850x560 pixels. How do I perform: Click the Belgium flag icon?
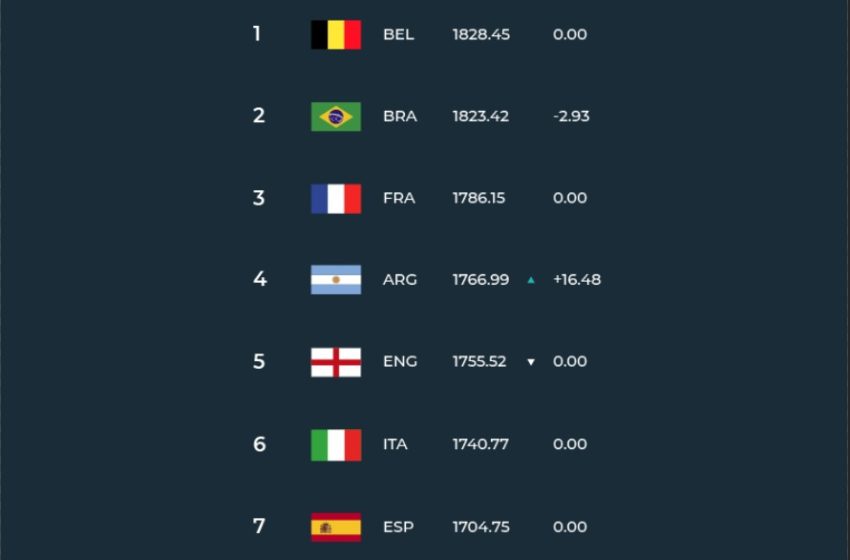click(336, 35)
